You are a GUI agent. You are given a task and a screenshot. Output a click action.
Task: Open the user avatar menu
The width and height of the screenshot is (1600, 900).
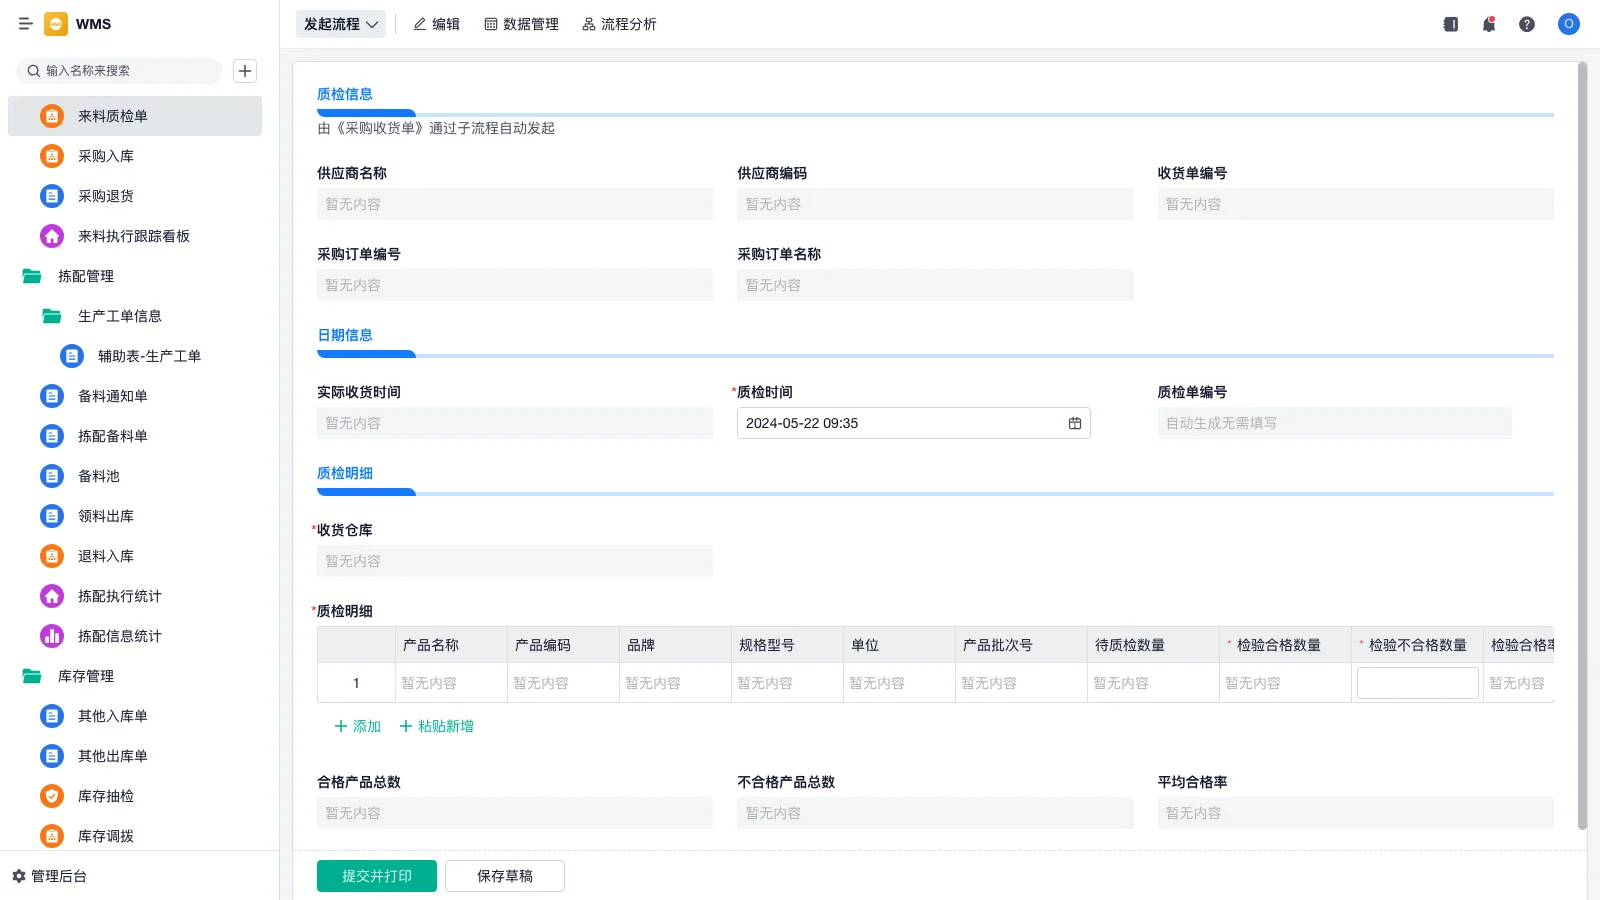(1569, 24)
